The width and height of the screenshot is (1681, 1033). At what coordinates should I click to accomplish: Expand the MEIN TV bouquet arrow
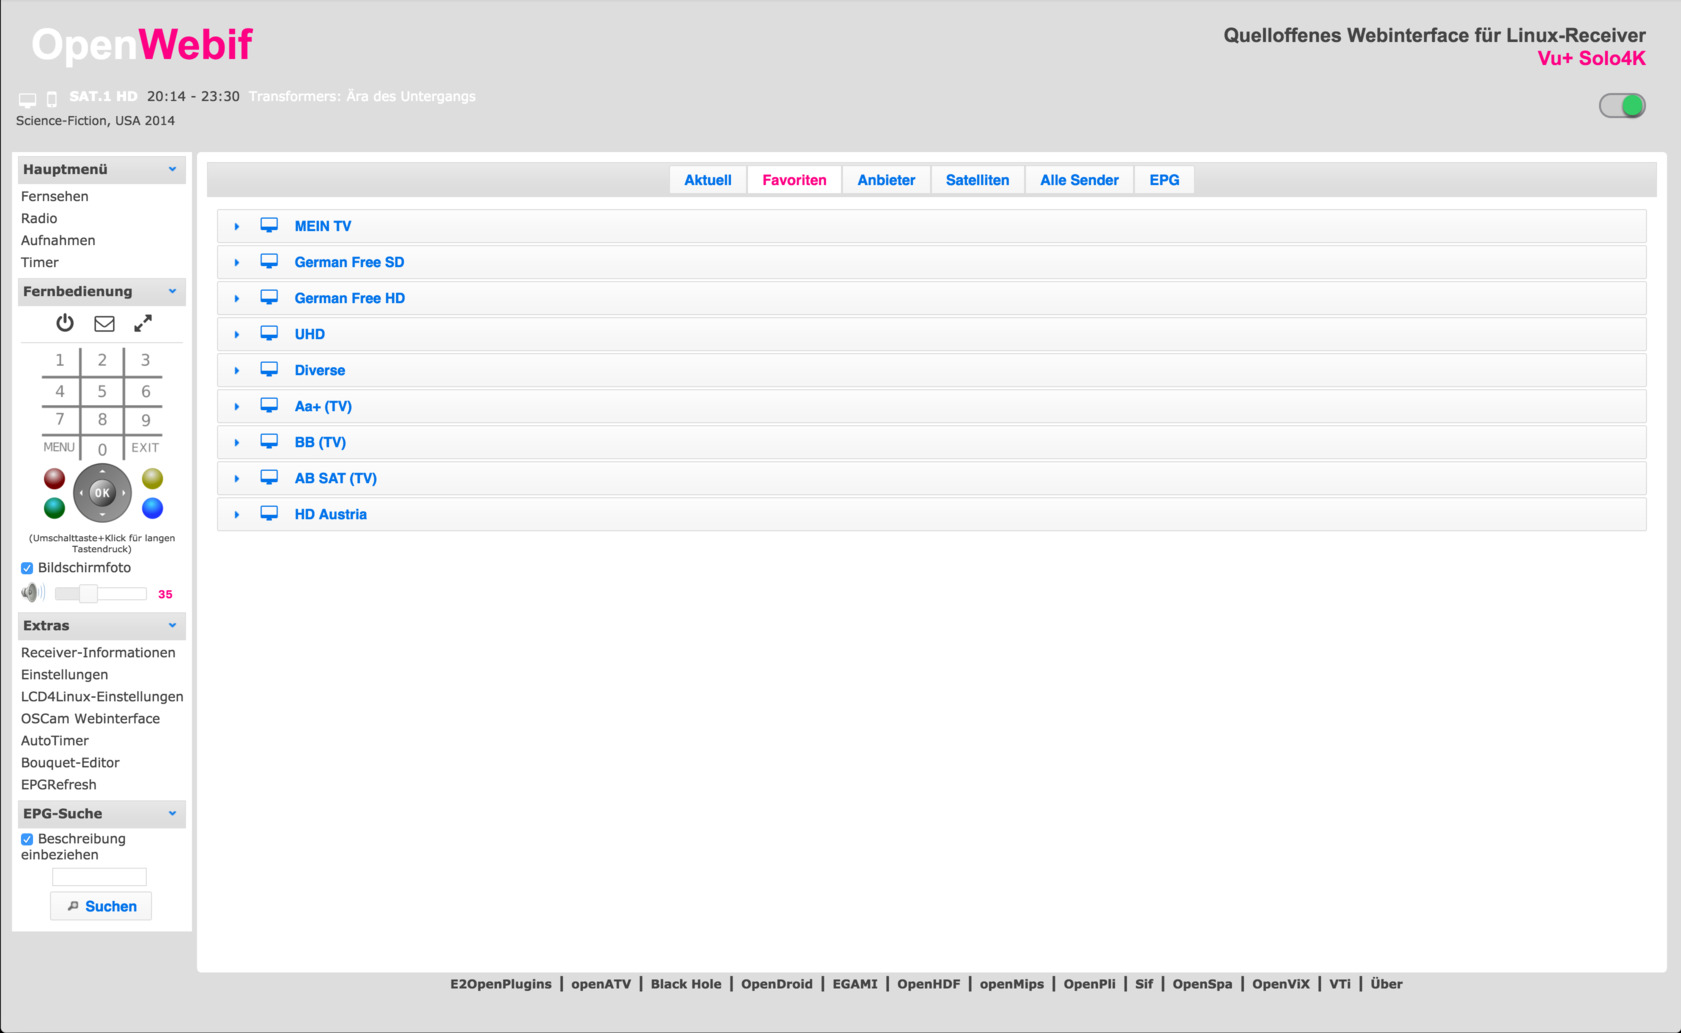pos(237,227)
